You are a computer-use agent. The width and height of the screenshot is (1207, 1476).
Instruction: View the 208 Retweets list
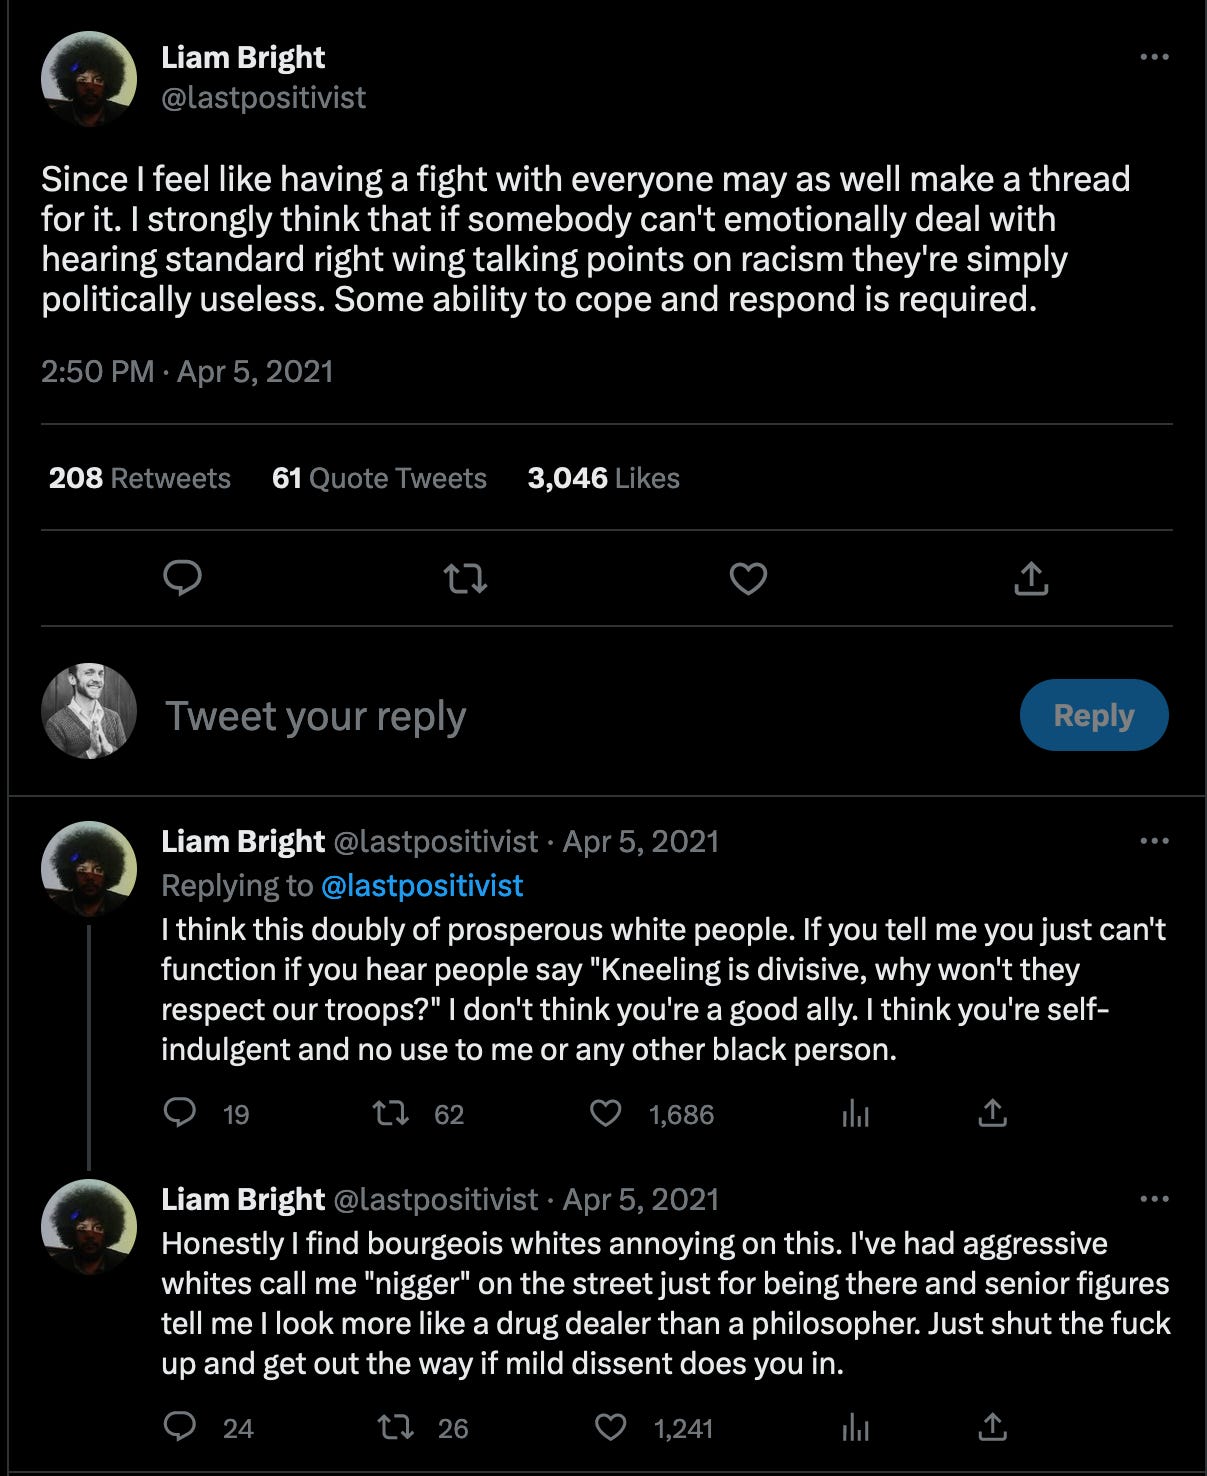pyautogui.click(x=140, y=478)
